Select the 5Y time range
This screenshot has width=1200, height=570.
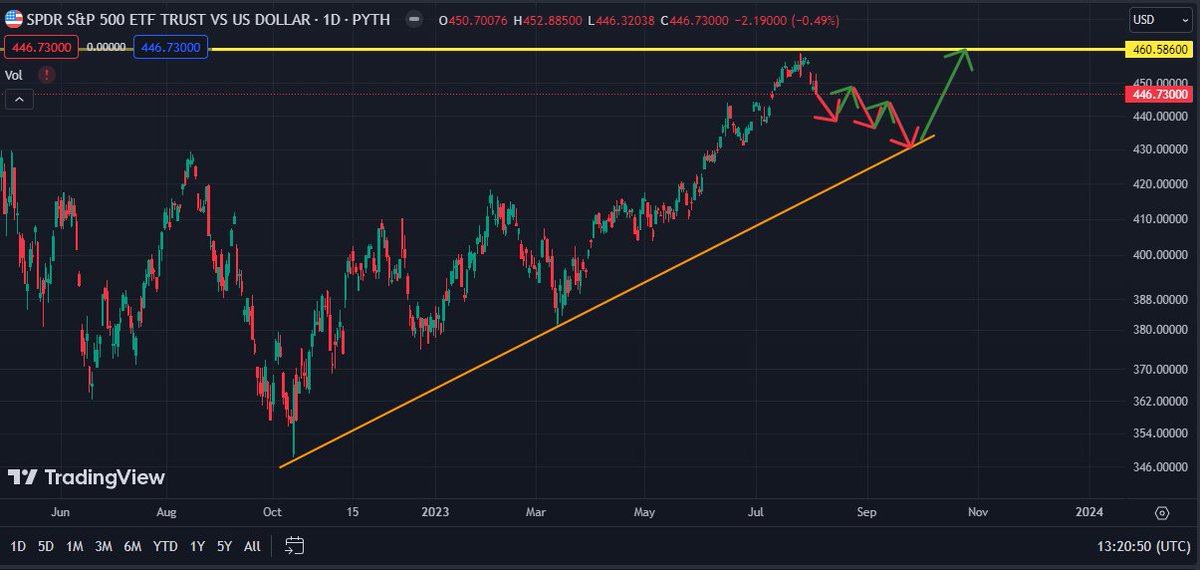tap(224, 546)
